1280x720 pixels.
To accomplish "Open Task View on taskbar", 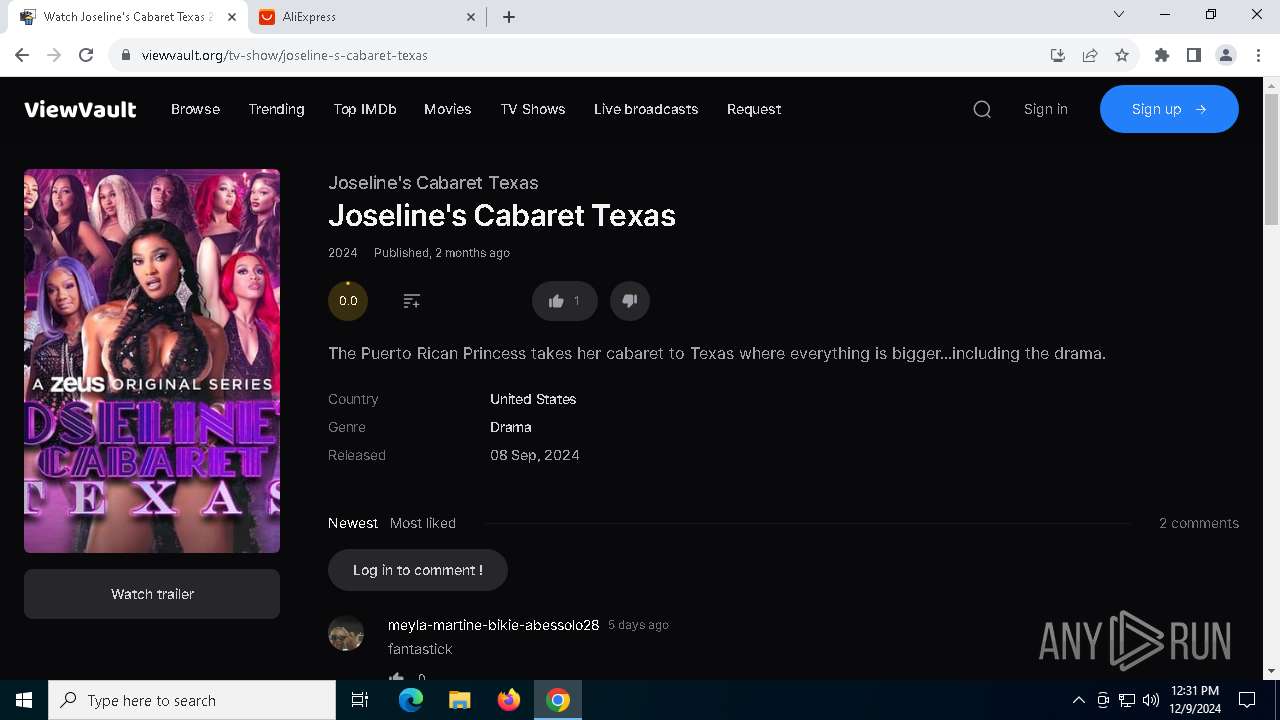I will click(x=360, y=700).
